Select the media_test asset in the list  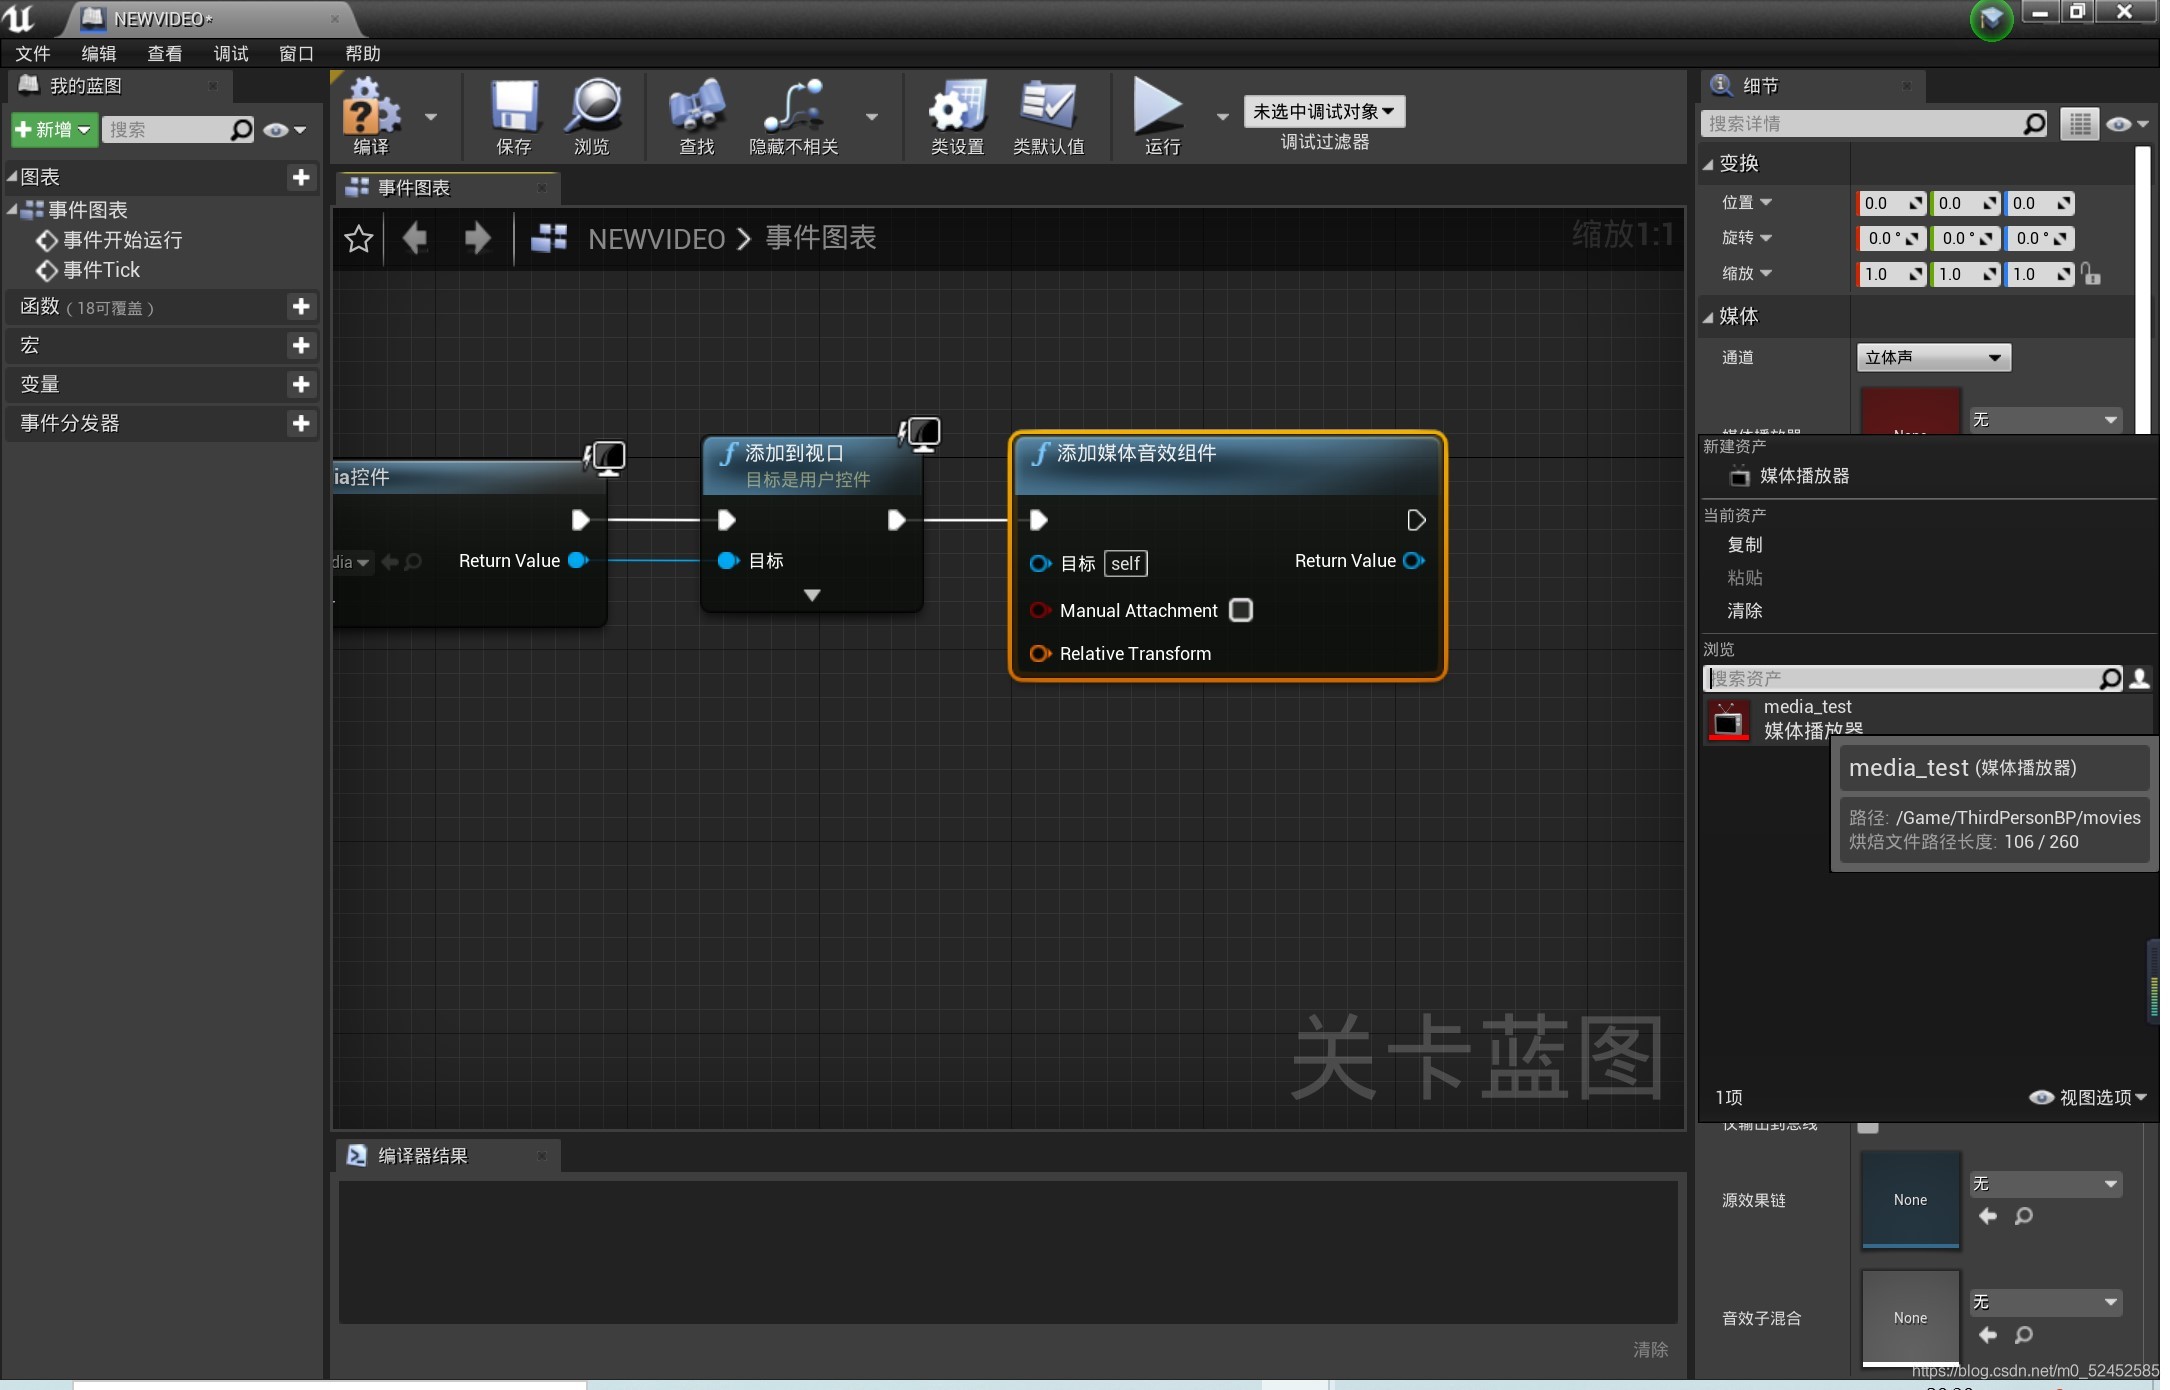click(1926, 720)
